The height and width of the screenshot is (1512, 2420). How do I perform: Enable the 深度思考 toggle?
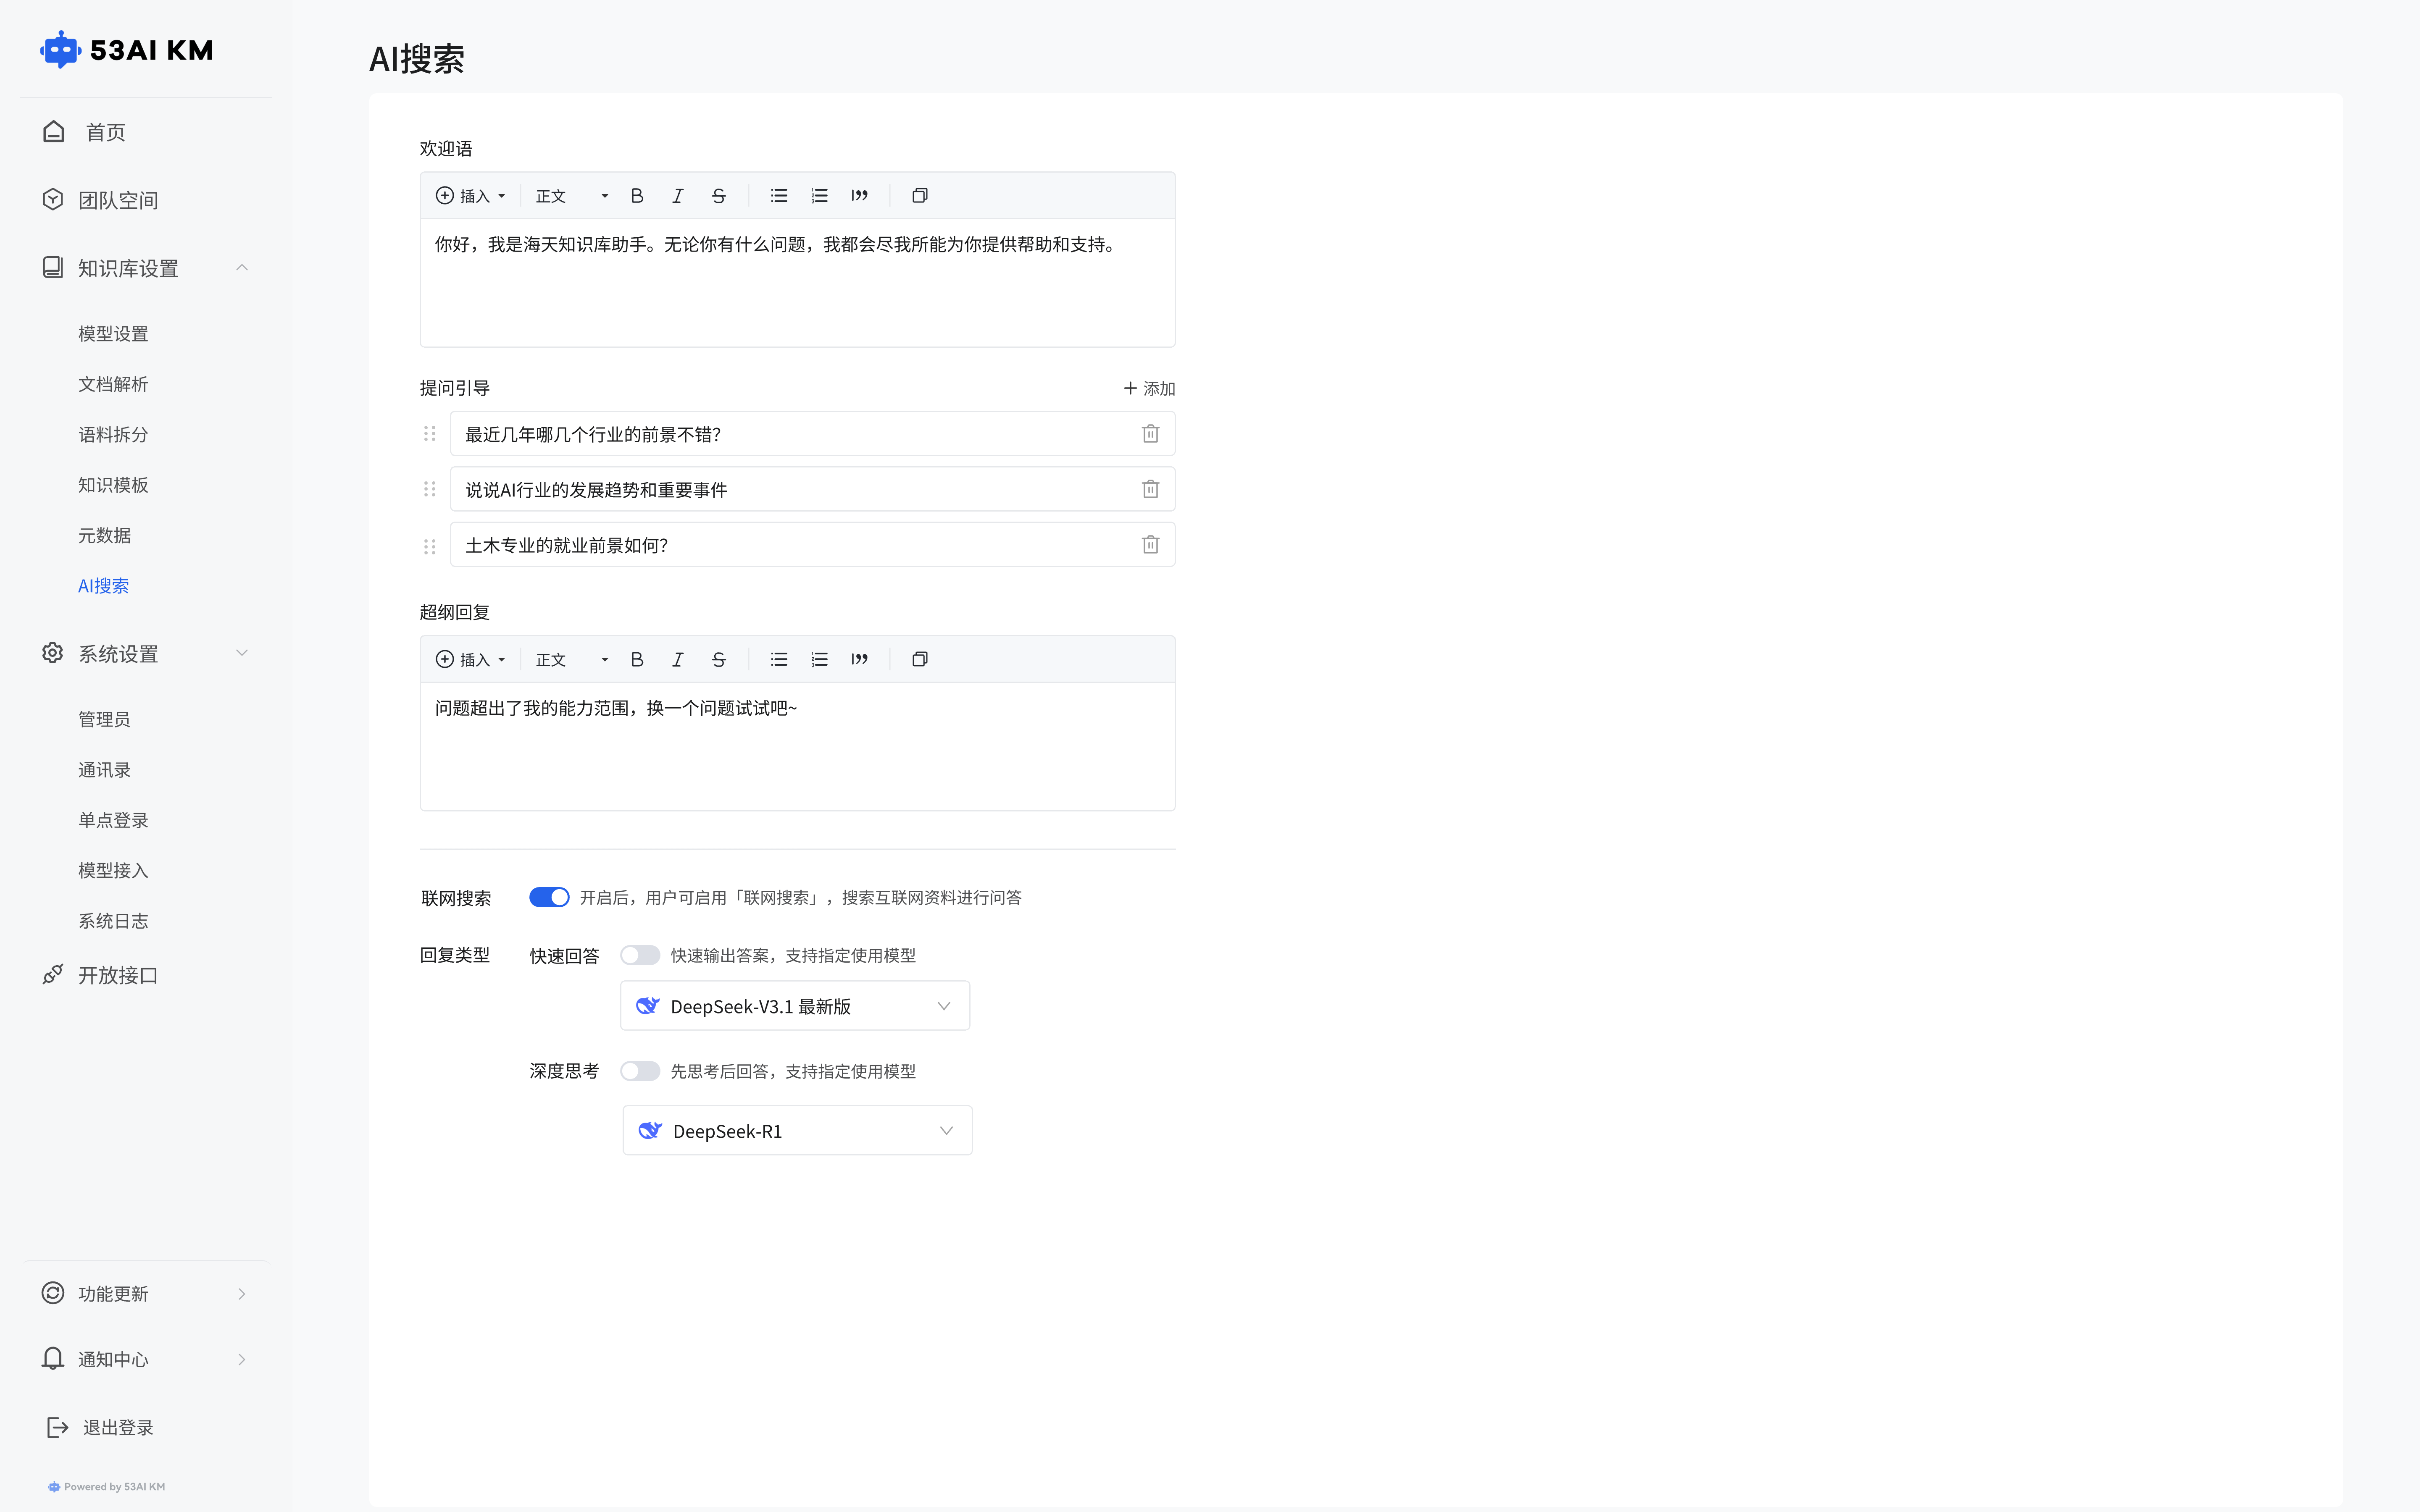tap(640, 1071)
